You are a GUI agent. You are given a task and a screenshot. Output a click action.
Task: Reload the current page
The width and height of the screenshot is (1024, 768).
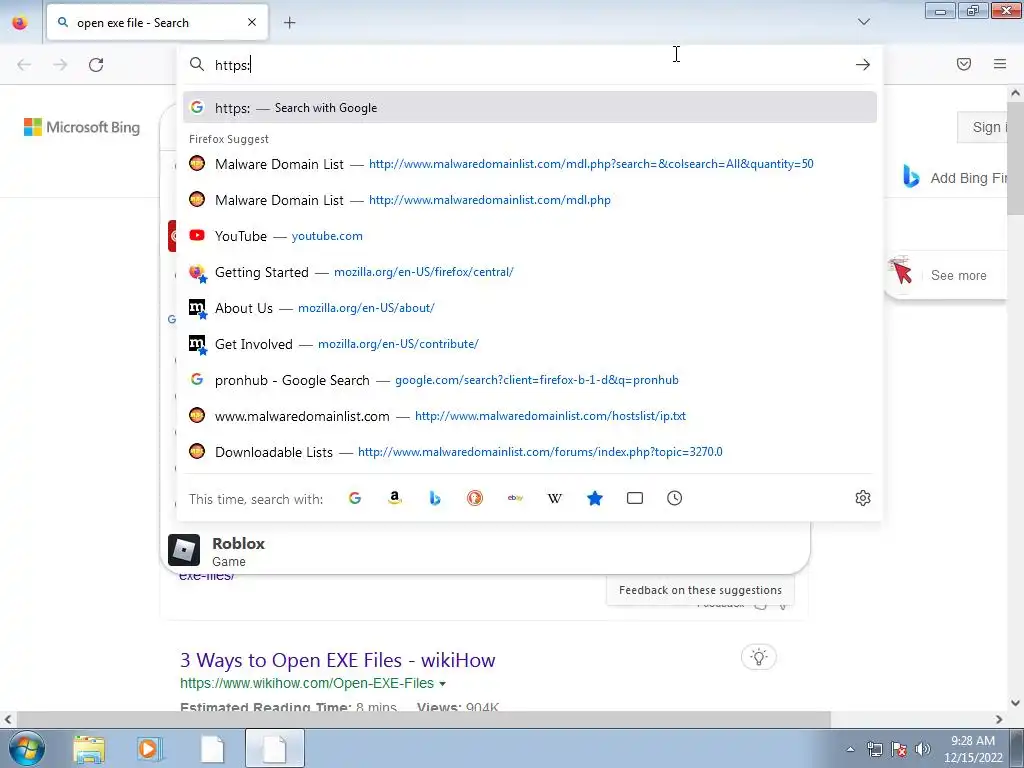[x=96, y=65]
